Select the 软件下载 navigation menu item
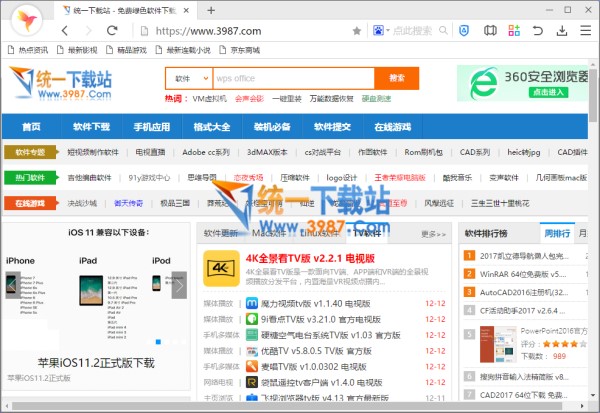The width and height of the screenshot is (600, 413). [91, 127]
